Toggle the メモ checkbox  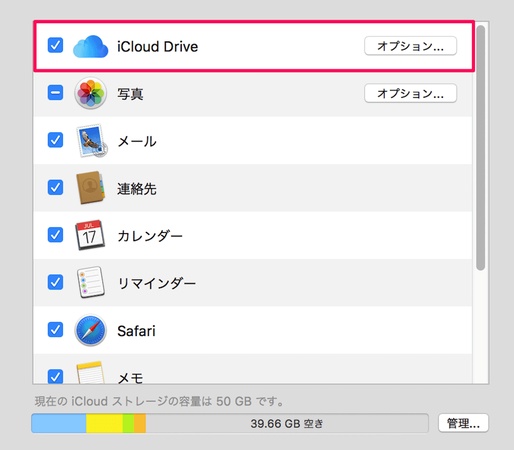(x=55, y=376)
